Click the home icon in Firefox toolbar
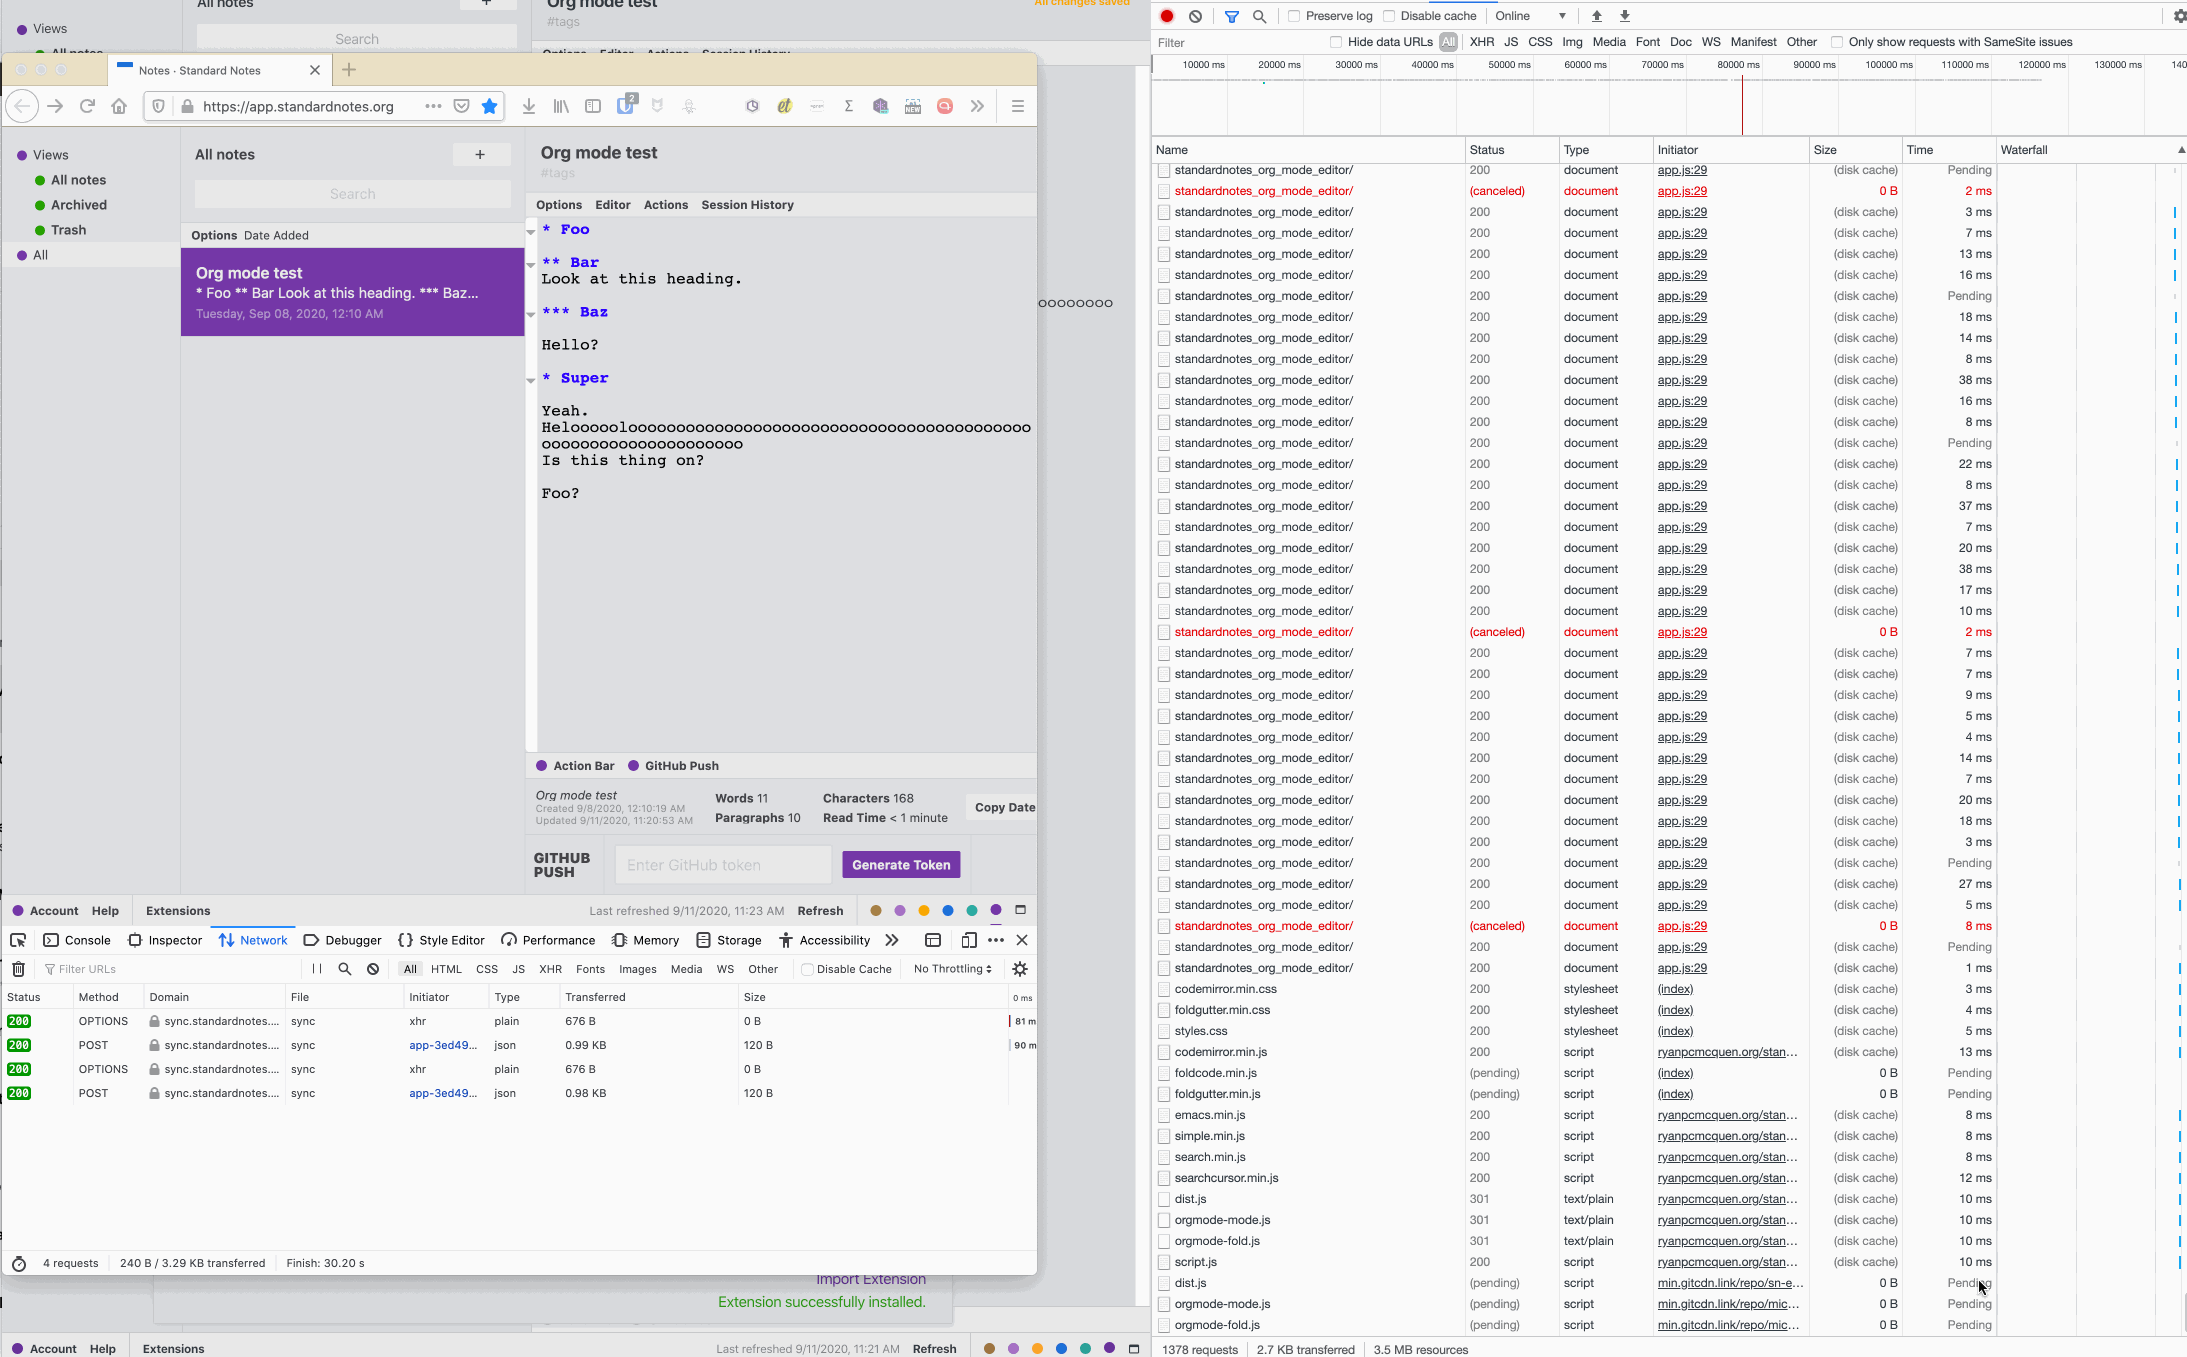The width and height of the screenshot is (2187, 1357). 119,106
